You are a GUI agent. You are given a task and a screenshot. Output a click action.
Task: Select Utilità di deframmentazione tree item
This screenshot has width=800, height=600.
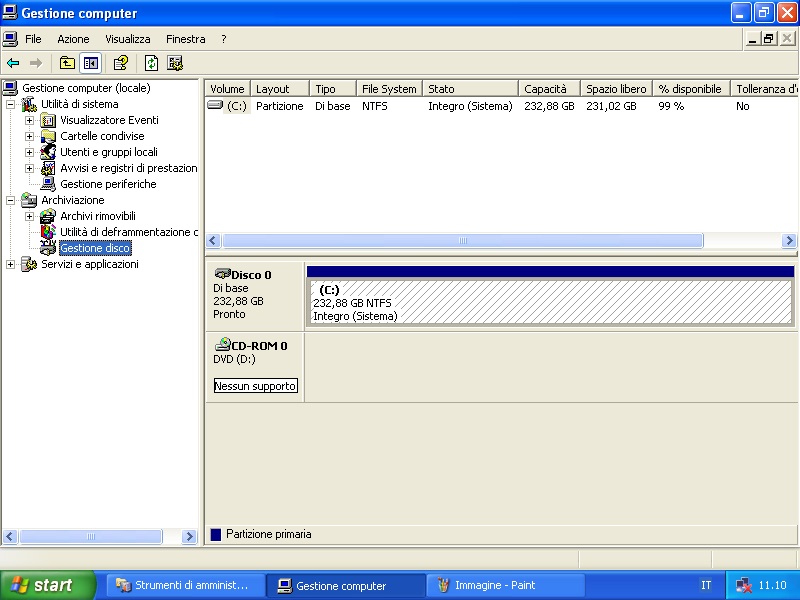[128, 232]
